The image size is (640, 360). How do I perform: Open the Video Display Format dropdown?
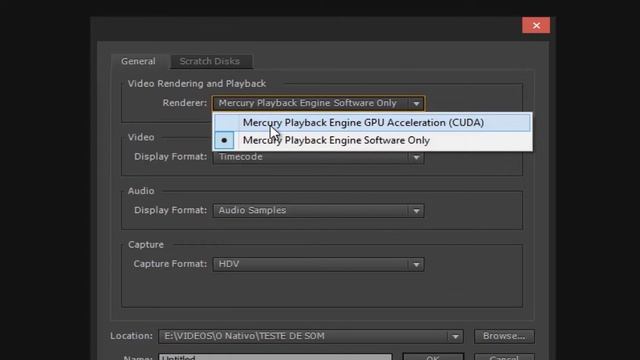click(318, 157)
